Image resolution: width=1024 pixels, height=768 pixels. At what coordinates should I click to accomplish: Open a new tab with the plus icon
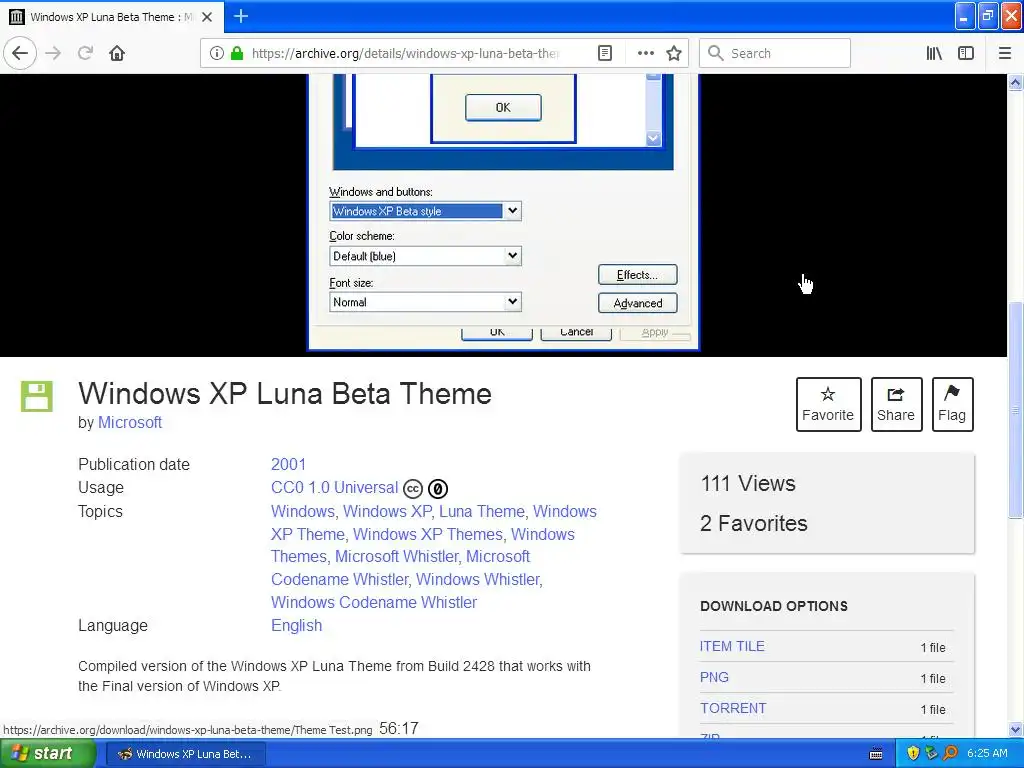tap(241, 16)
